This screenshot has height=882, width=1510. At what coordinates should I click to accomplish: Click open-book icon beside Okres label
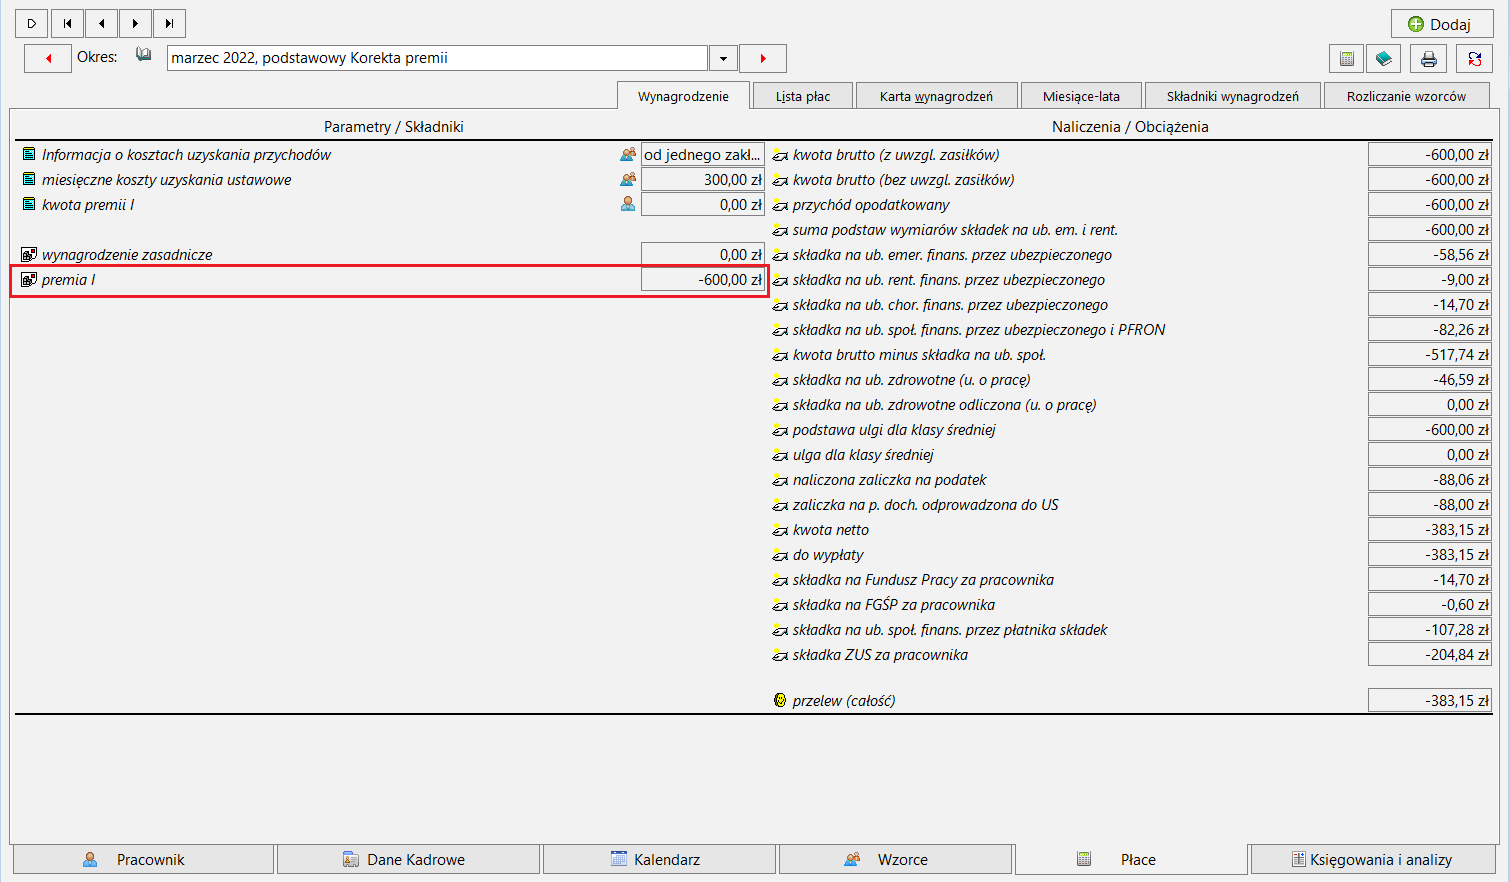[x=144, y=55]
